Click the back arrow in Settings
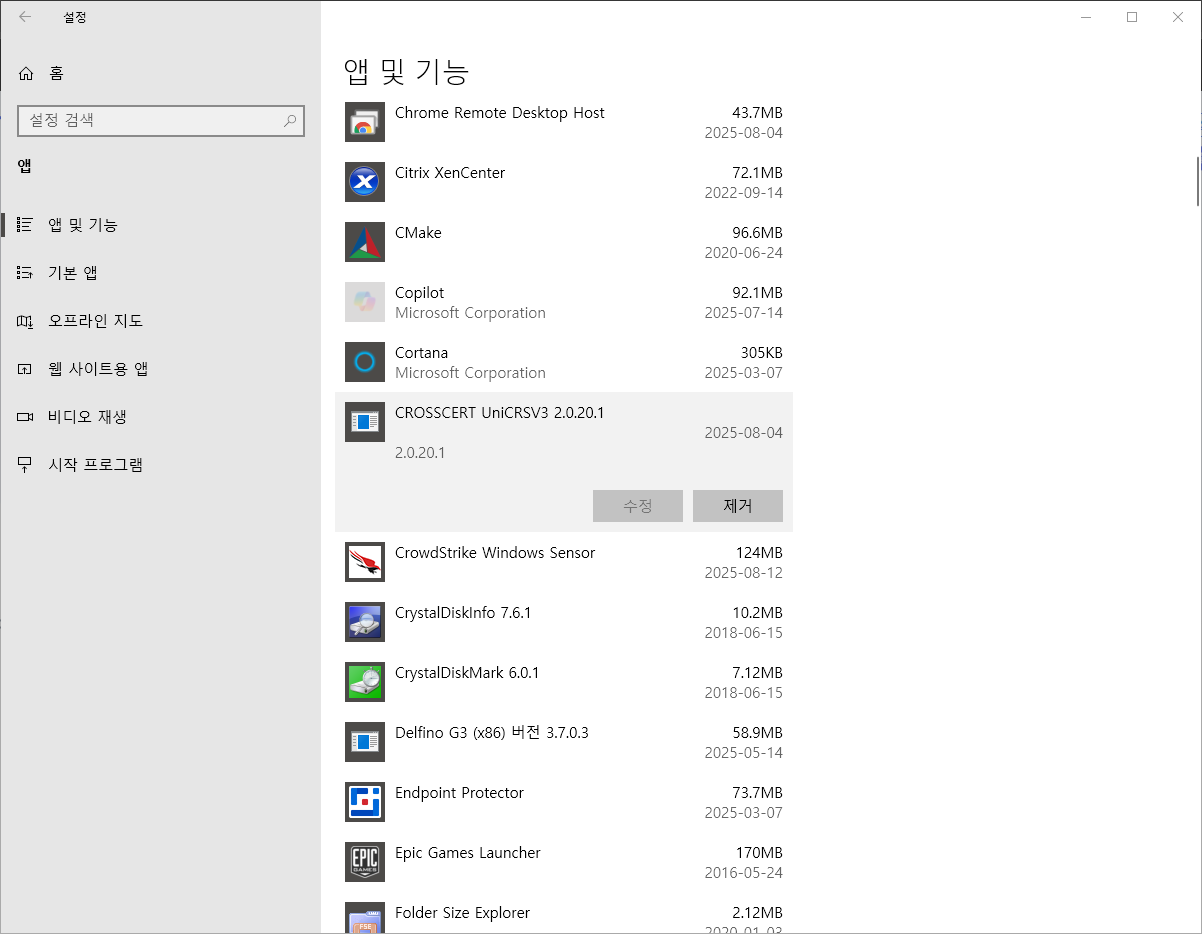This screenshot has width=1202, height=934. (25, 17)
